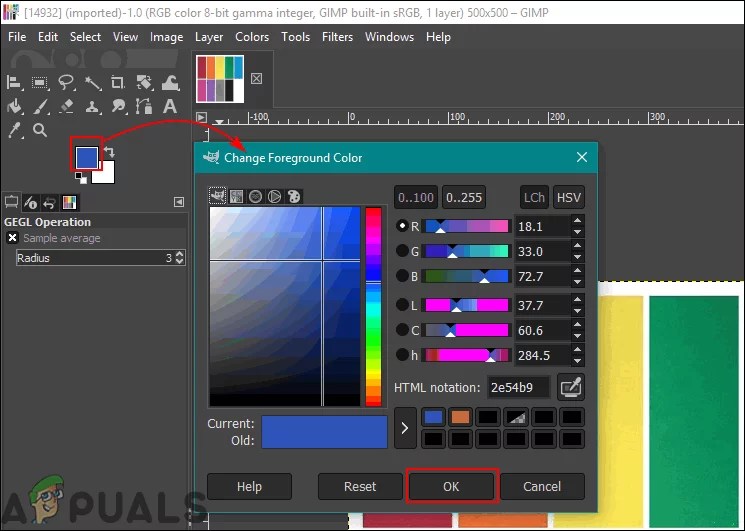Select the Paths tool
The image size is (745, 531).
point(144,106)
